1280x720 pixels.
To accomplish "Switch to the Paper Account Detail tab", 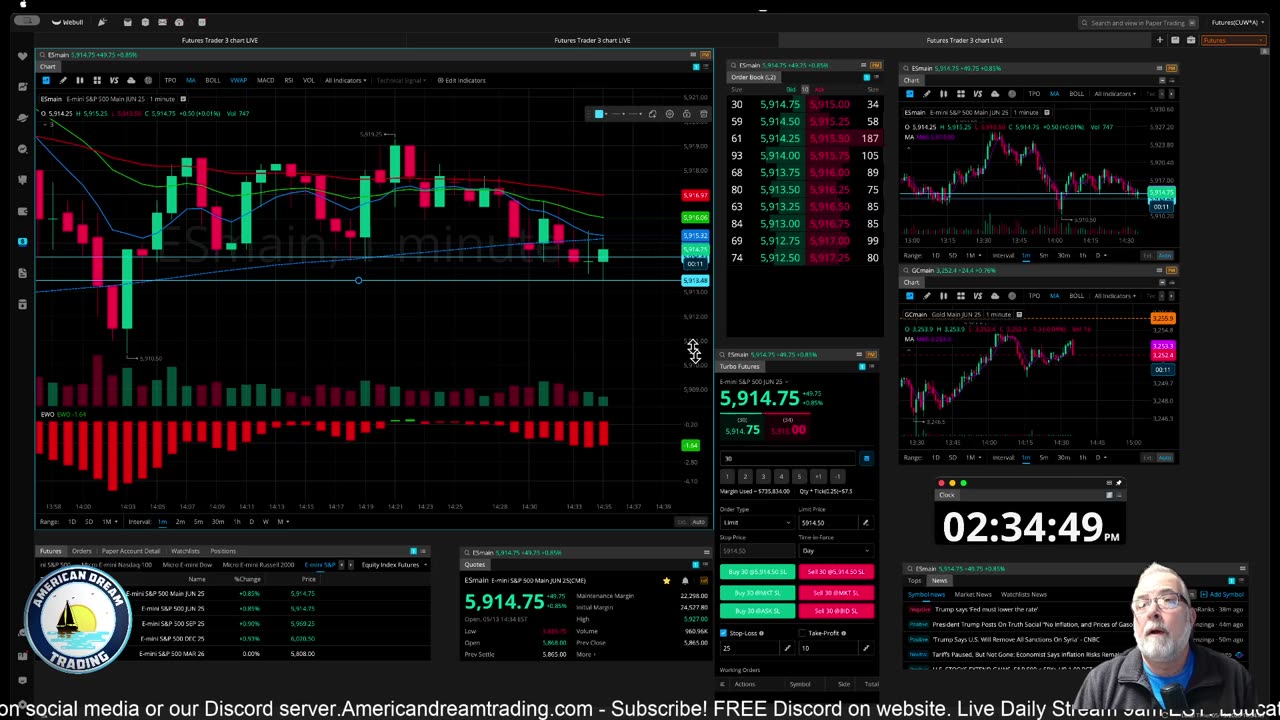I will [131, 551].
